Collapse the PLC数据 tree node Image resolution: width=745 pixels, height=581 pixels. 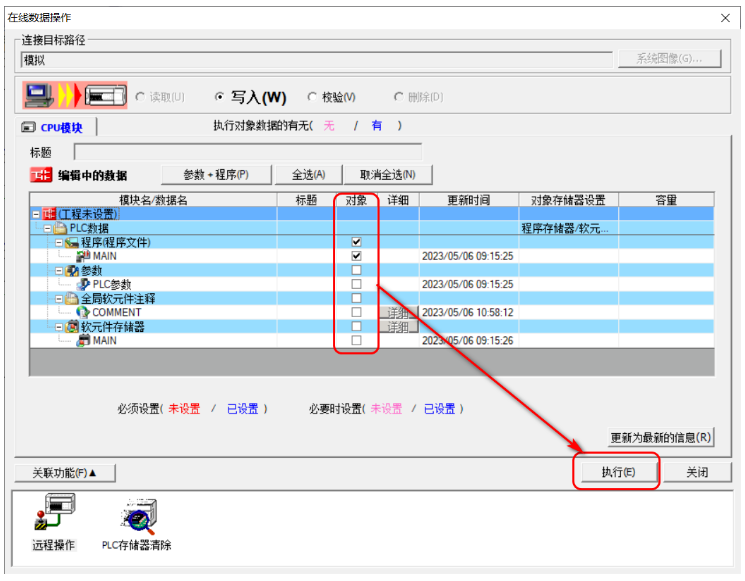(x=48, y=229)
